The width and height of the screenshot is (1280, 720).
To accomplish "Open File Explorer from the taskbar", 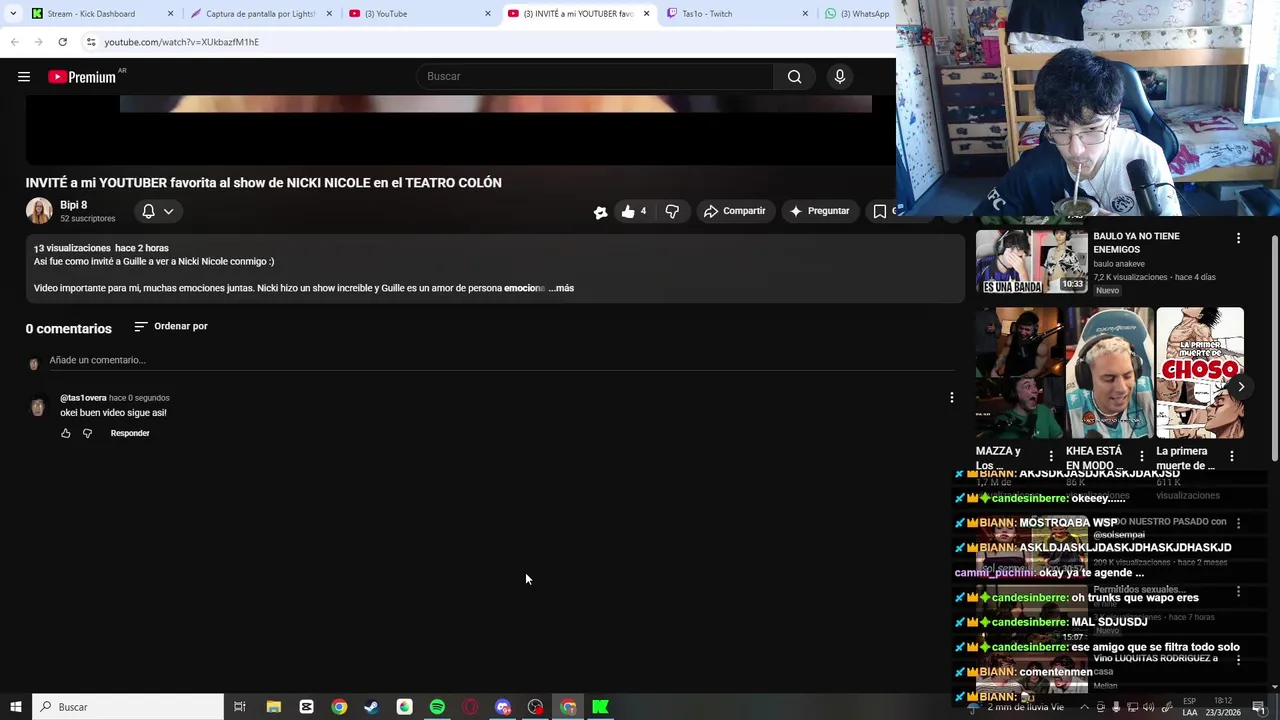I will 273,707.
